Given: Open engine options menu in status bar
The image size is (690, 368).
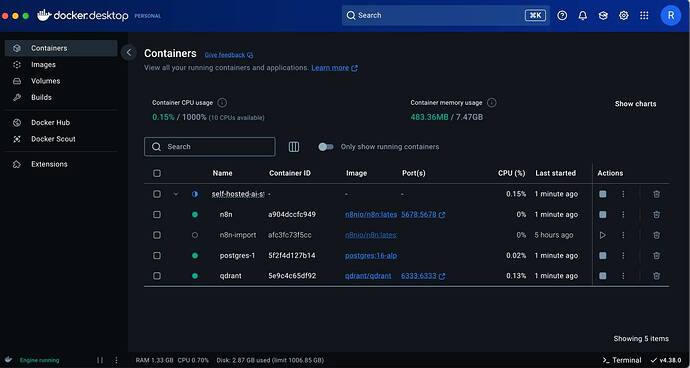Looking at the screenshot, I should pyautogui.click(x=116, y=360).
